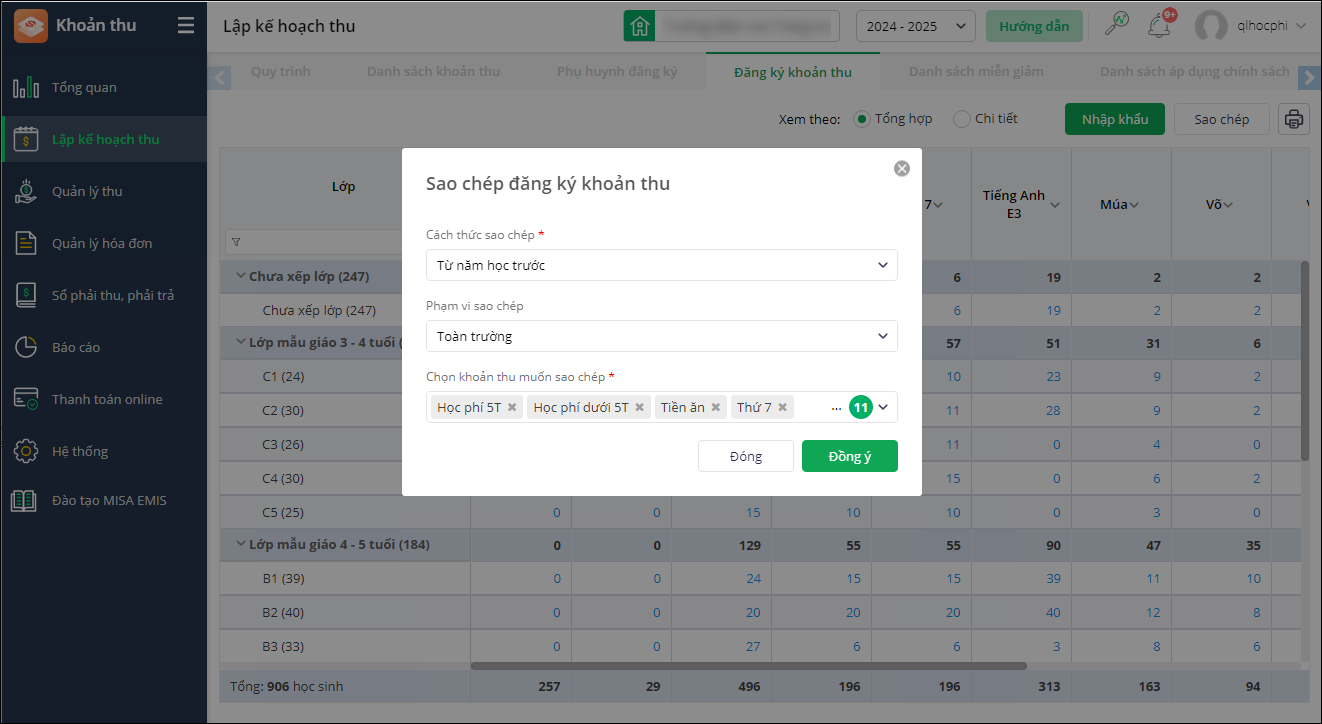1322x724 pixels.
Task: Select the Chi tiết view option
Action: (x=962, y=119)
